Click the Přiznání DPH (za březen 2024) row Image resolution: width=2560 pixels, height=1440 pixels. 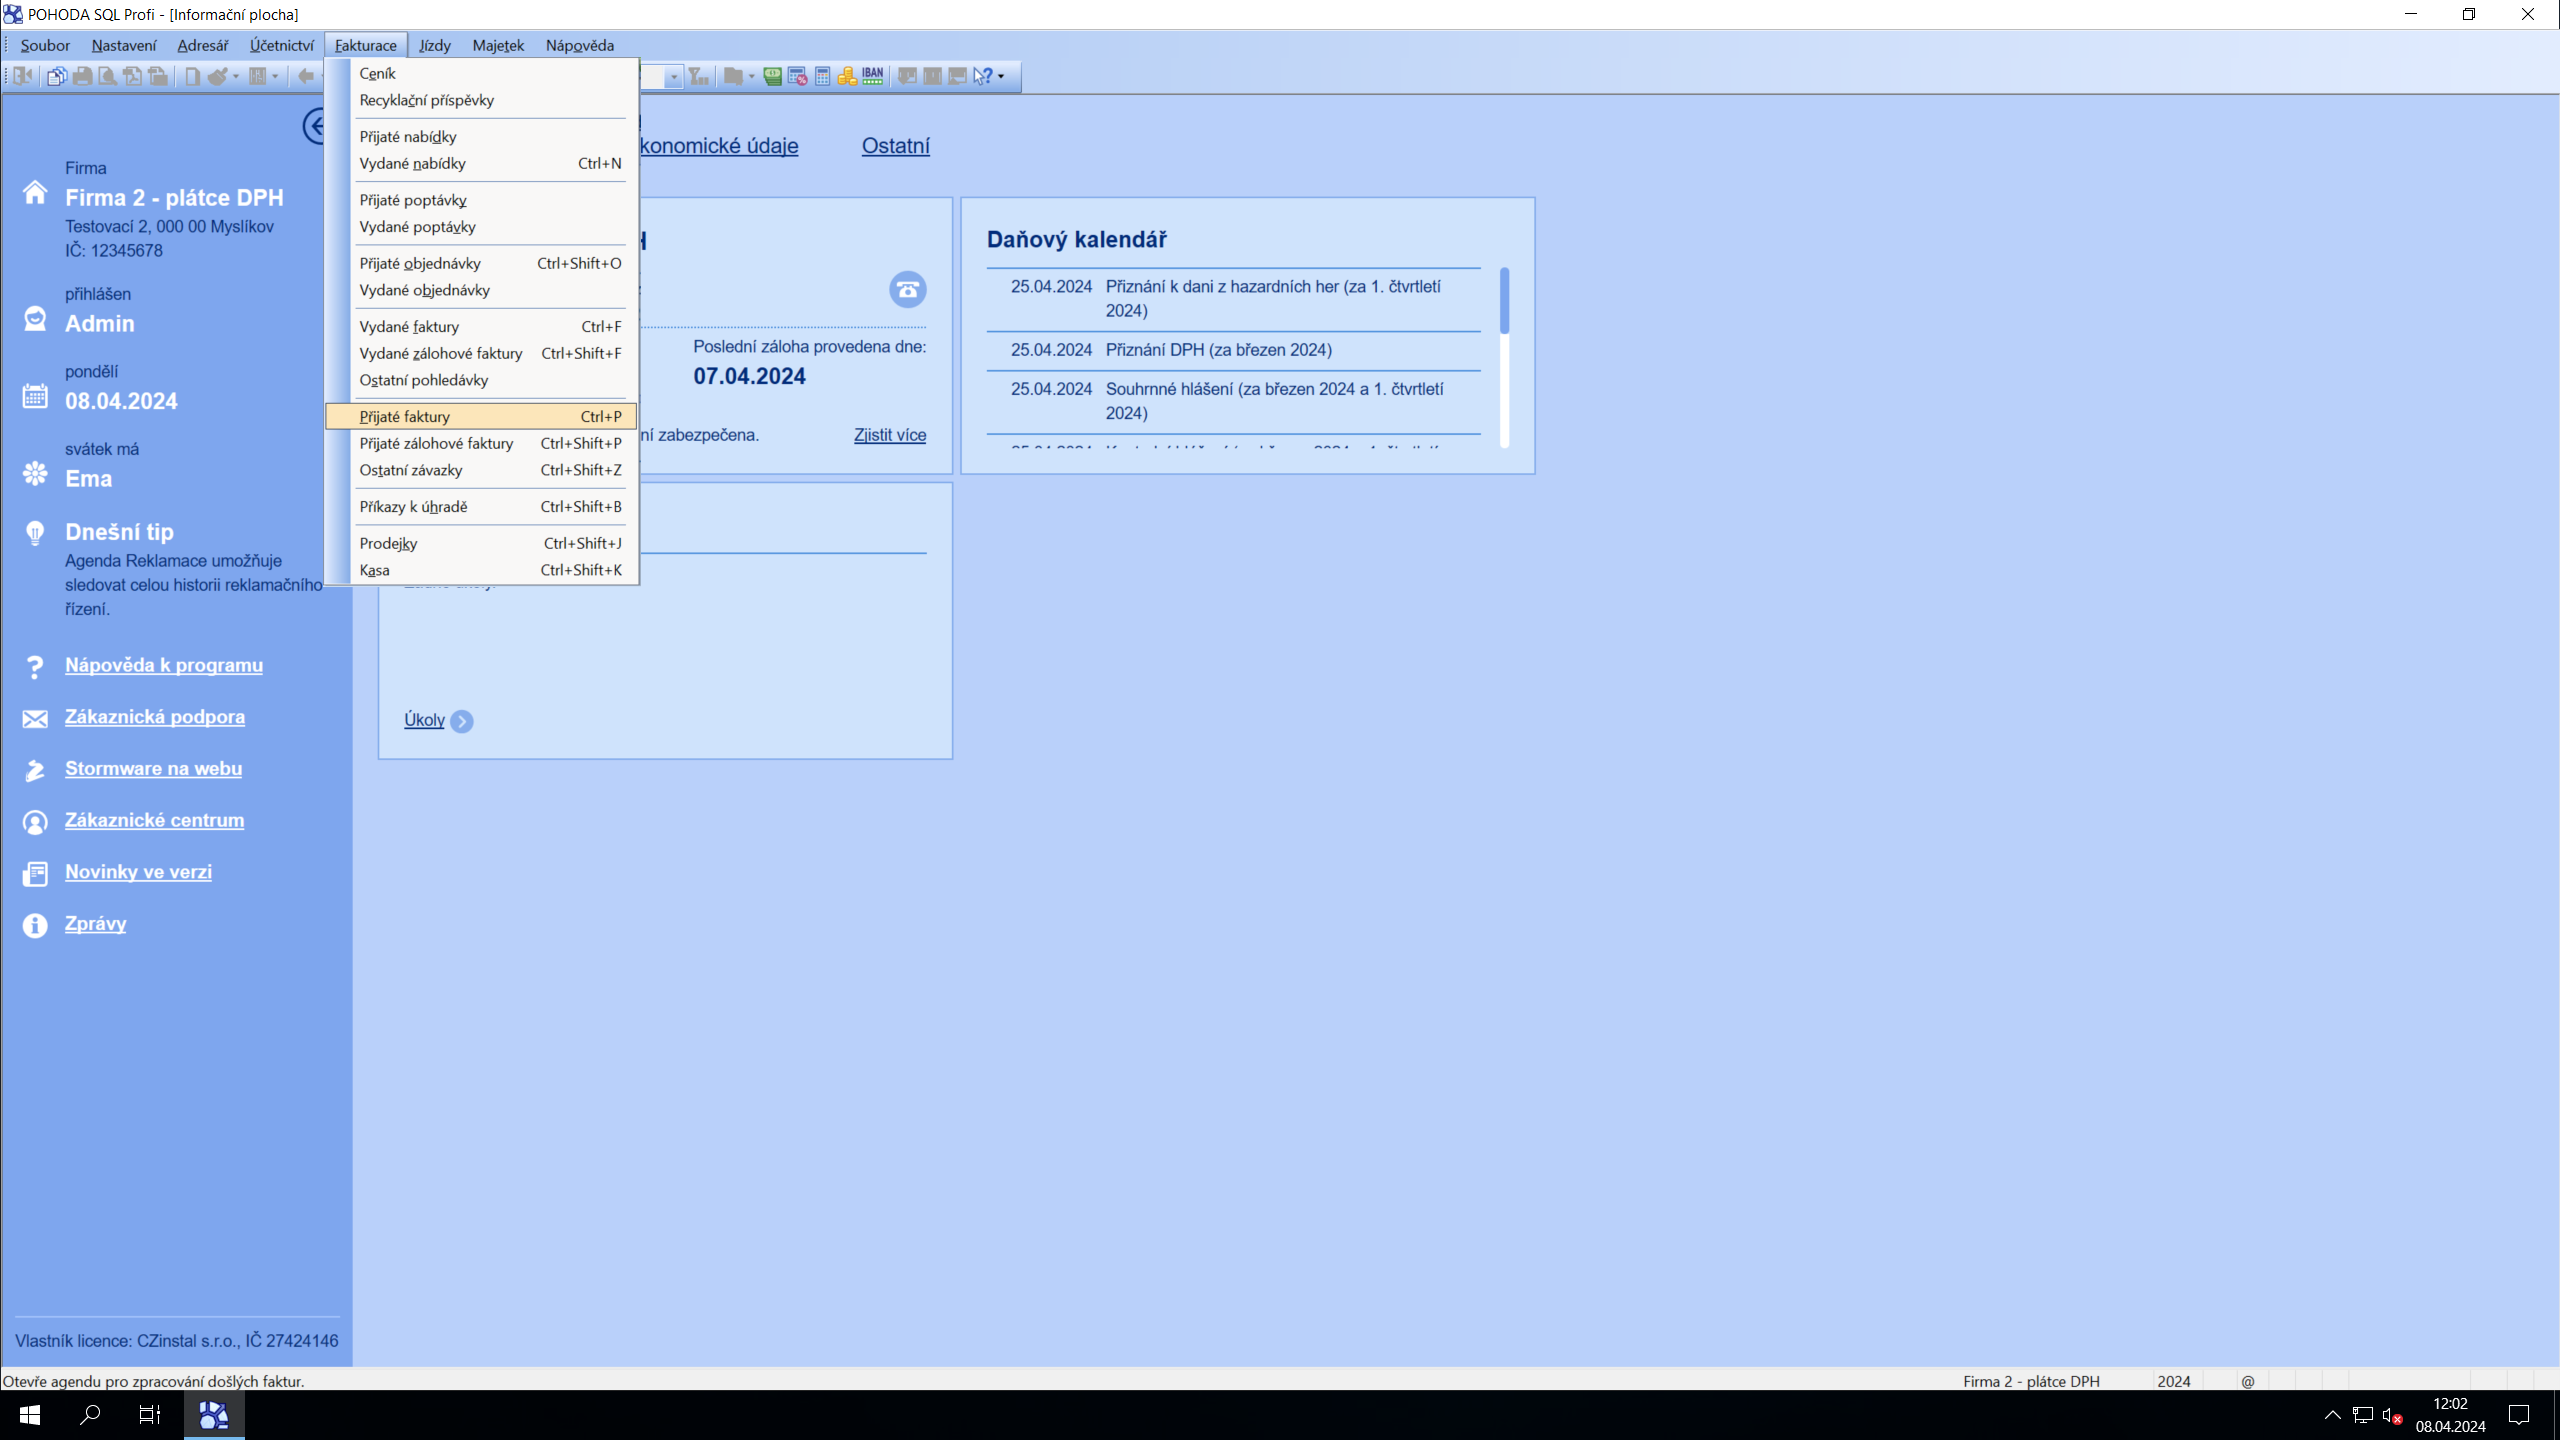(1233, 350)
